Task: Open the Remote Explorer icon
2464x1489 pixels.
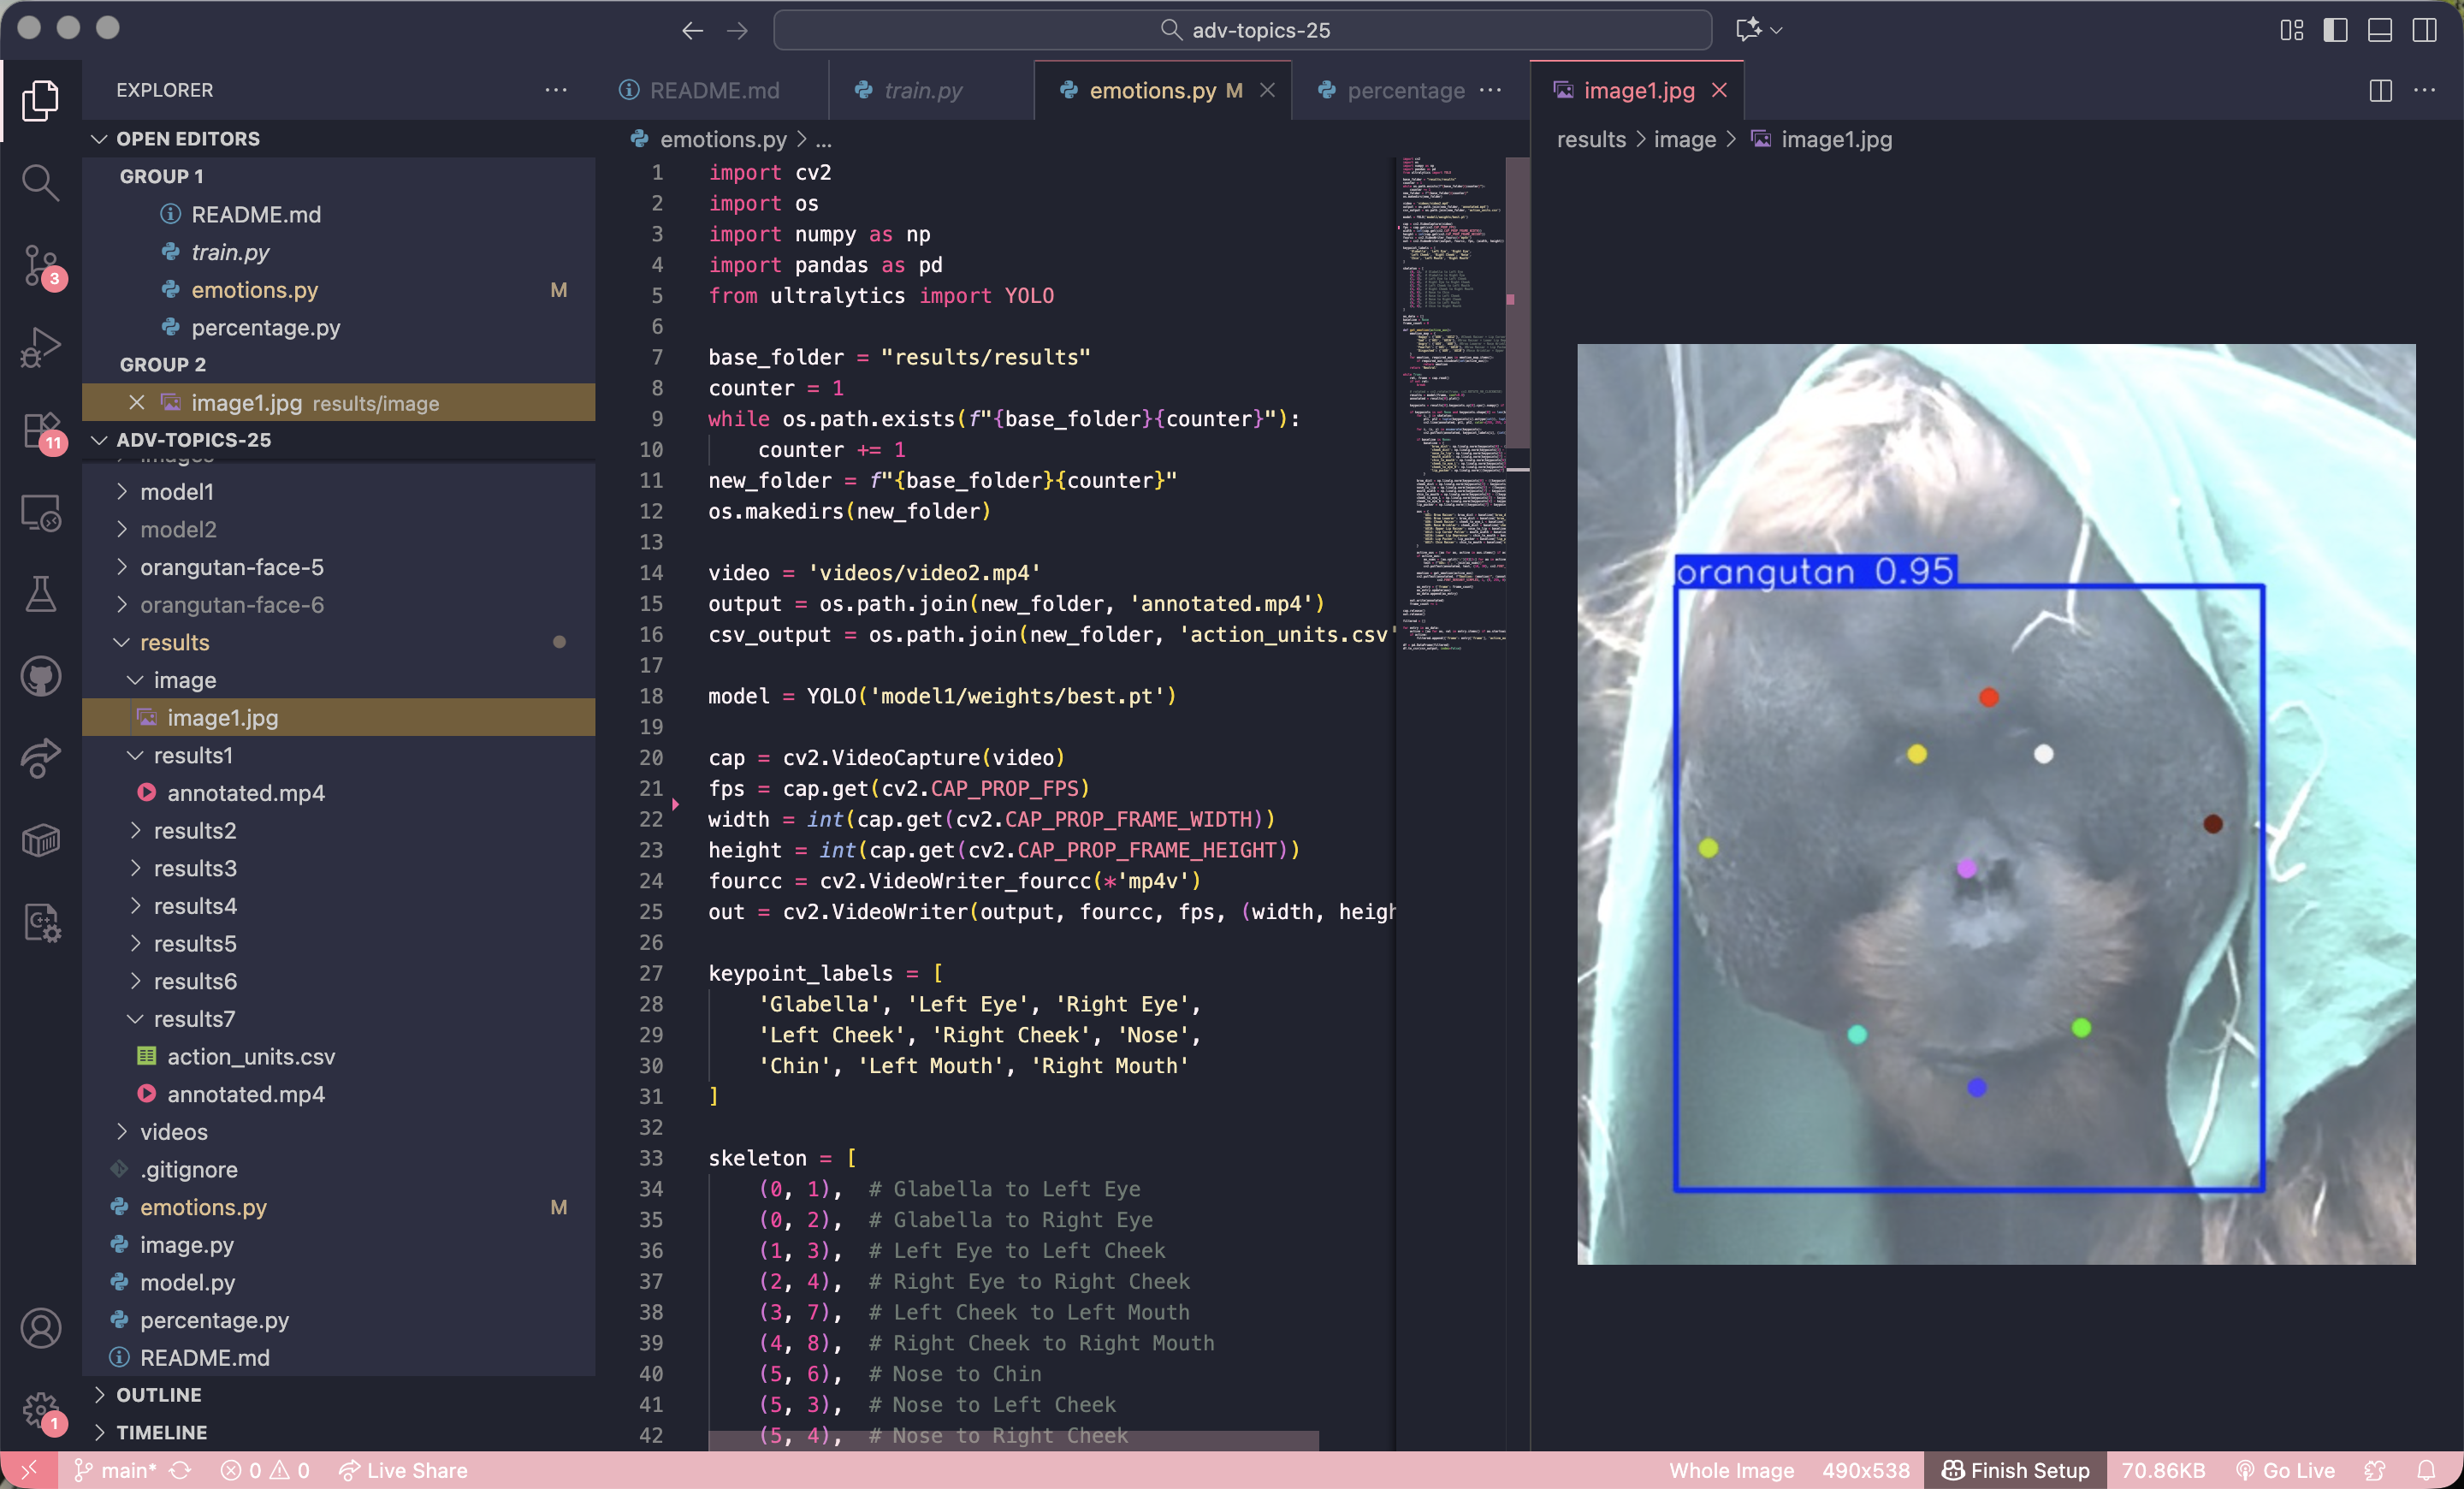Action: (x=40, y=512)
